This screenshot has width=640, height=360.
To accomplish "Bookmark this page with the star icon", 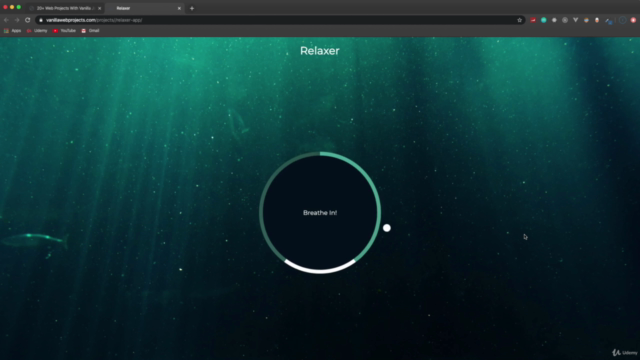I will [520, 20].
